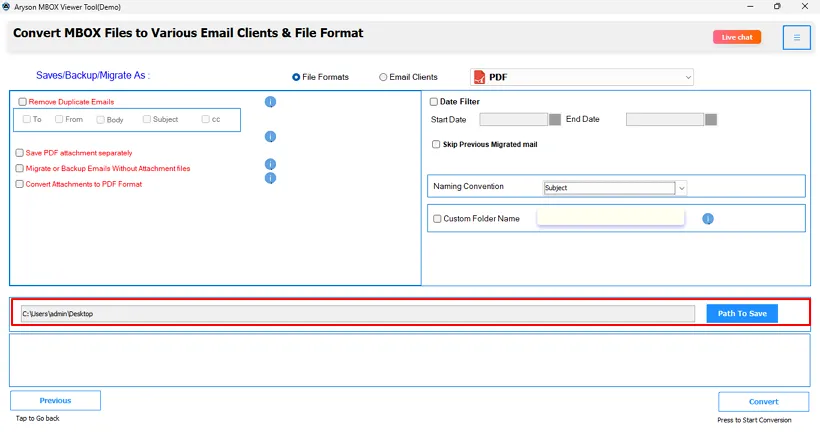
Task: Click info icon for Convert Attachments to PDF
Action: pyautogui.click(x=270, y=178)
